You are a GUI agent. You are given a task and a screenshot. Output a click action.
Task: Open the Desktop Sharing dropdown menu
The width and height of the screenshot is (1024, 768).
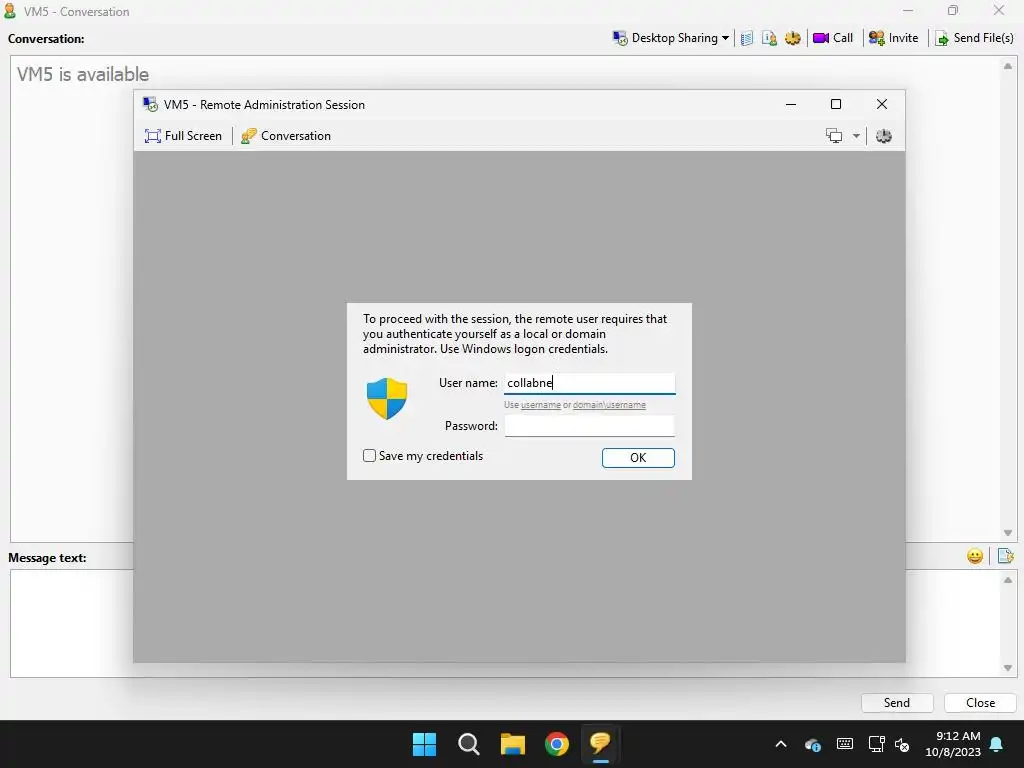pos(670,38)
